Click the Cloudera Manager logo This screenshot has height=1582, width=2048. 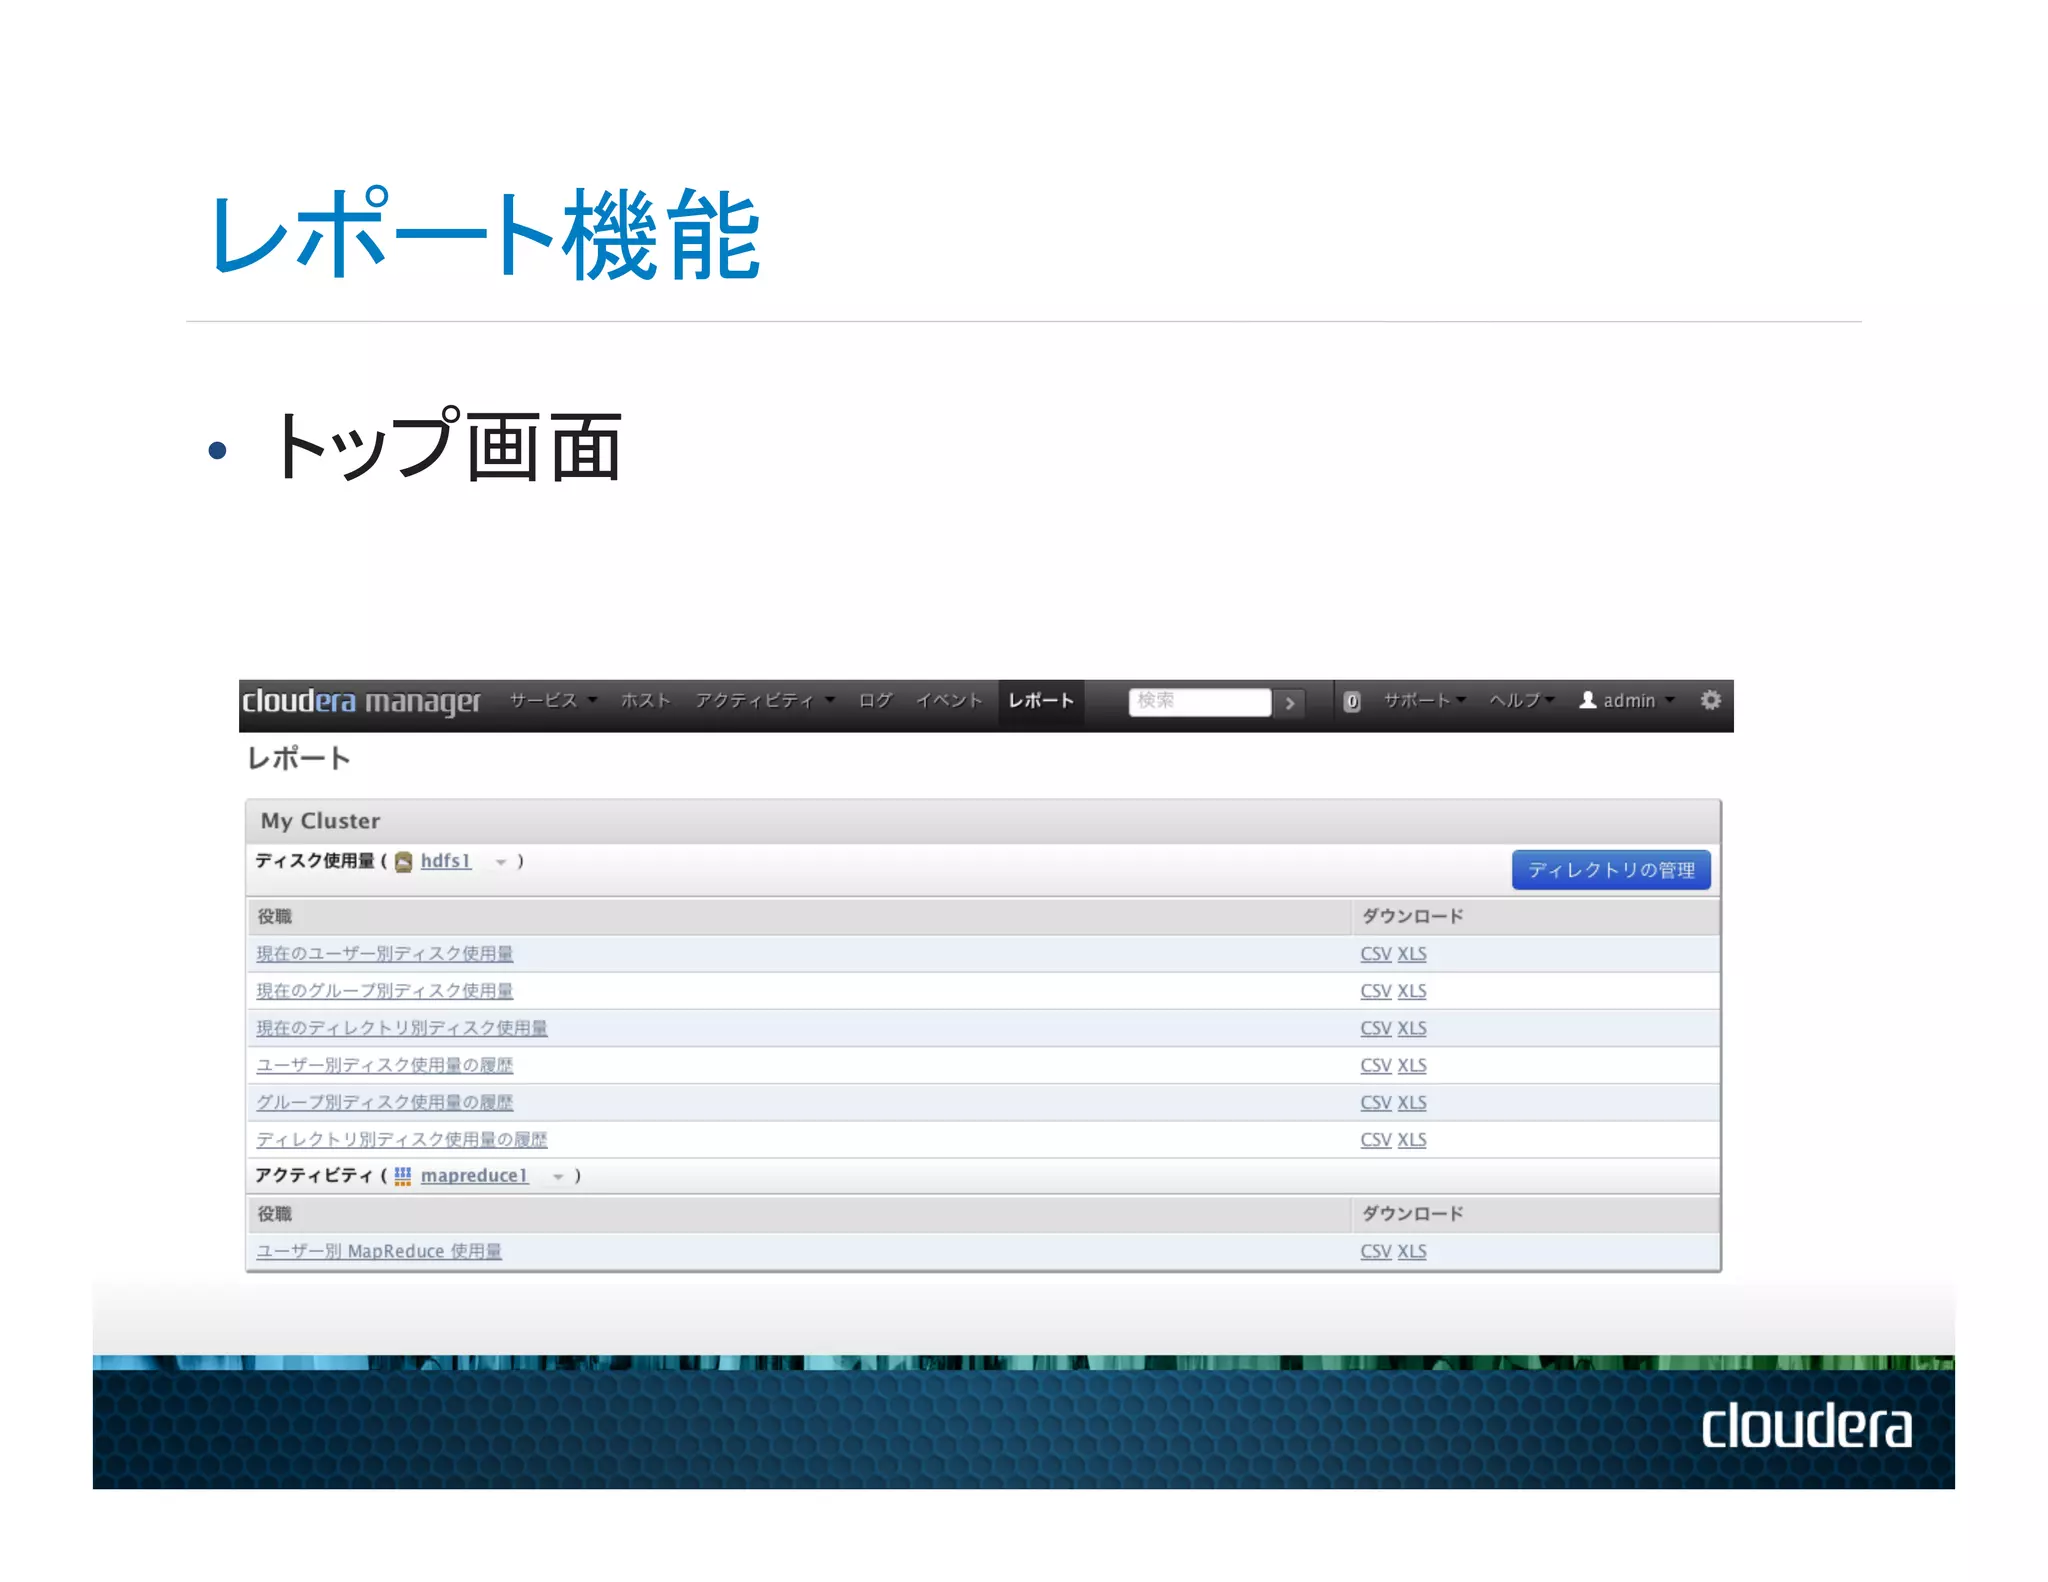pos(361,701)
